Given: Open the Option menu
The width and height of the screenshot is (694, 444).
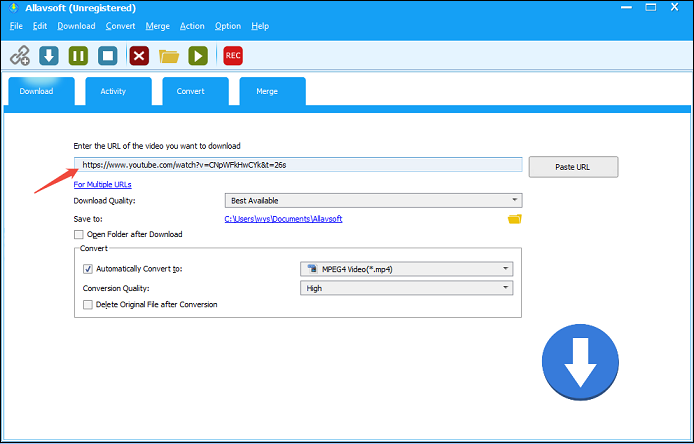Looking at the screenshot, I should [x=227, y=26].
